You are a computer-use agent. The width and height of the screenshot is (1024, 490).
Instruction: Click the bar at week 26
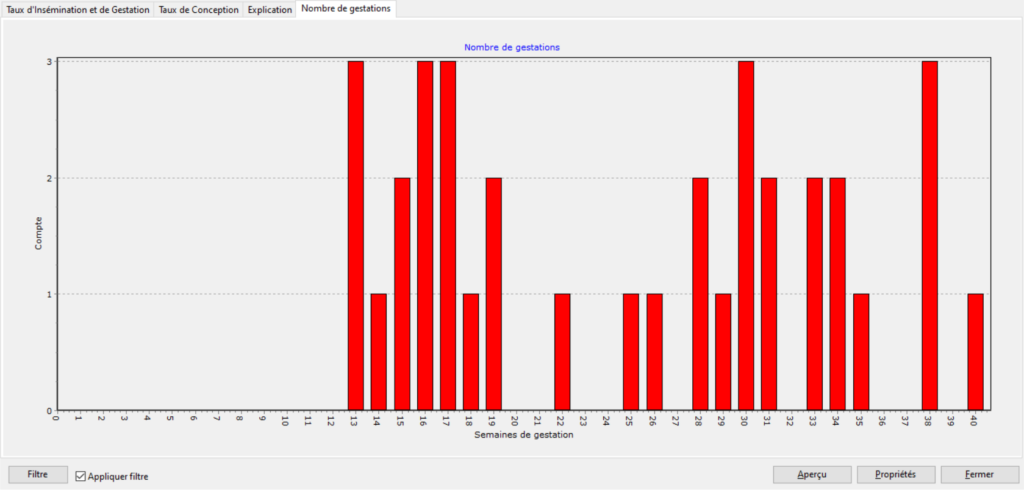(654, 352)
